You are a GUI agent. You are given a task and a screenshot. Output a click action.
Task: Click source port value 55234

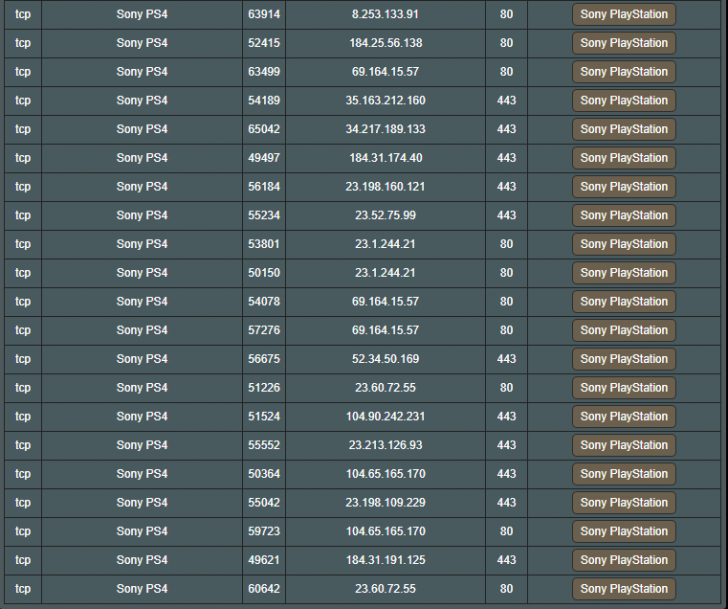click(264, 216)
